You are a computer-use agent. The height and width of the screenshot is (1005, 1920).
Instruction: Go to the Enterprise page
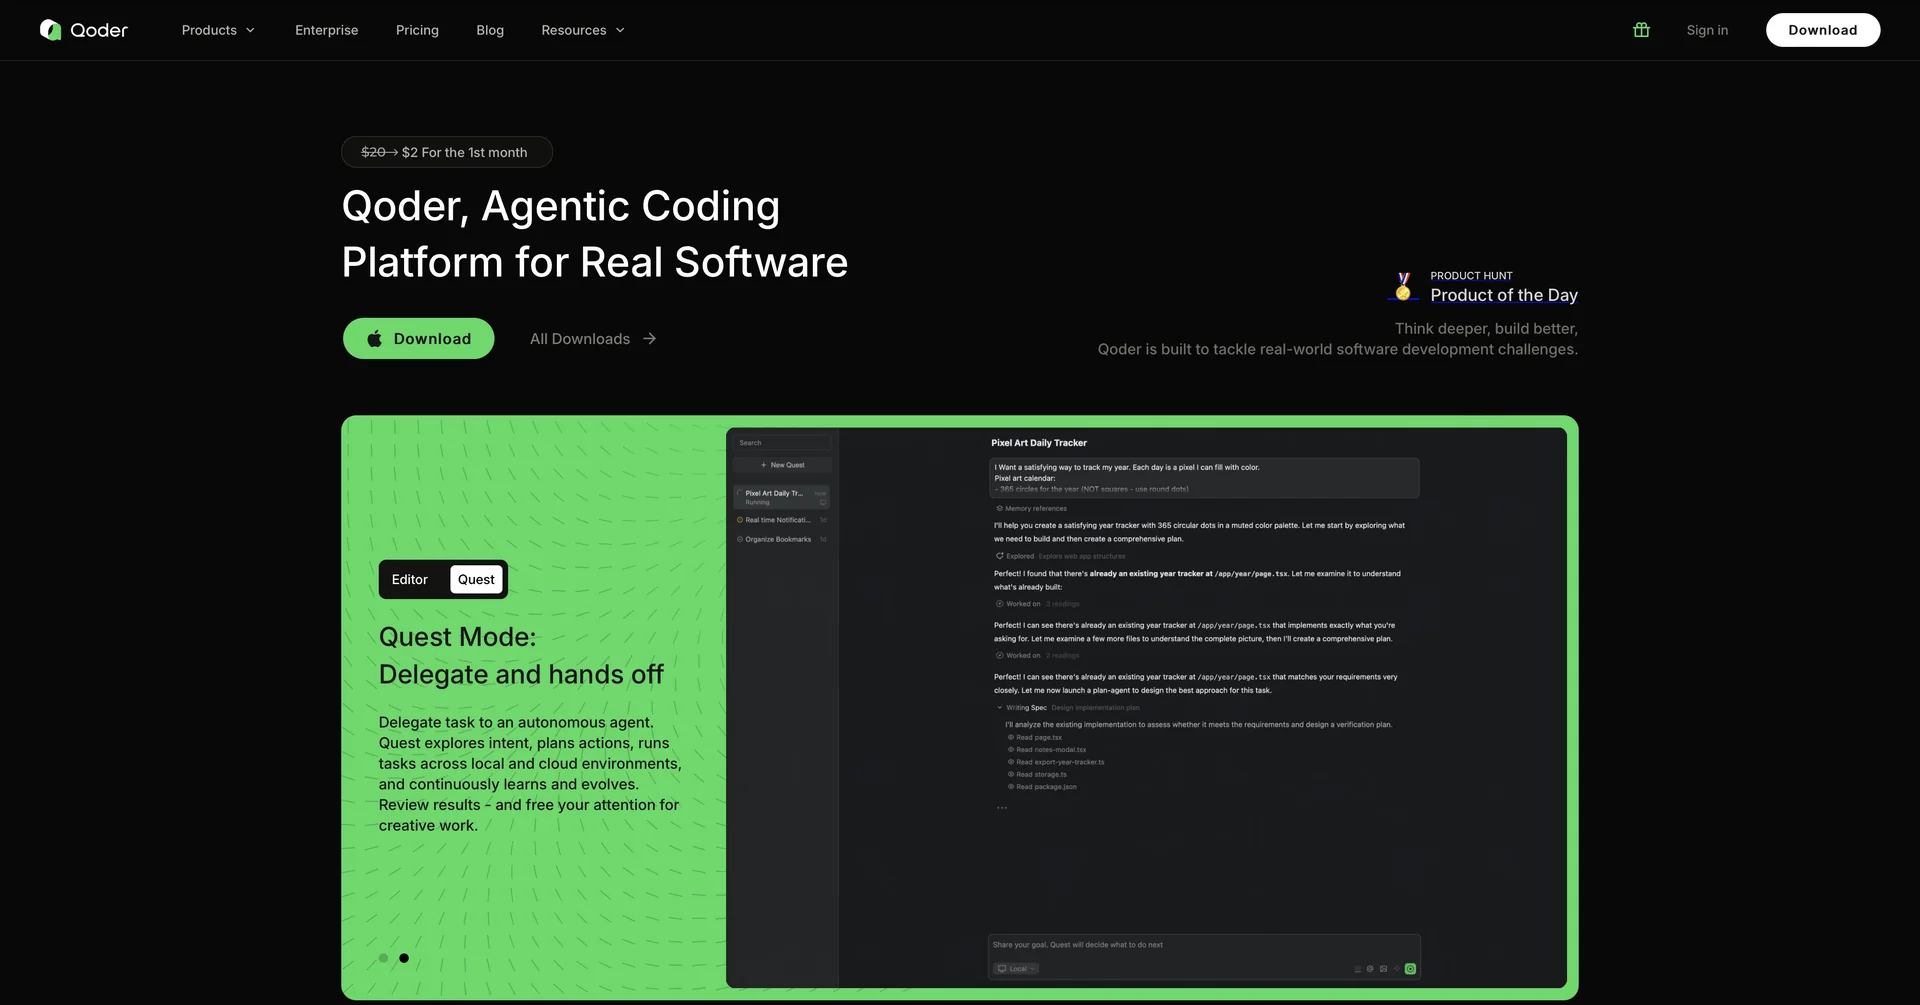point(326,30)
